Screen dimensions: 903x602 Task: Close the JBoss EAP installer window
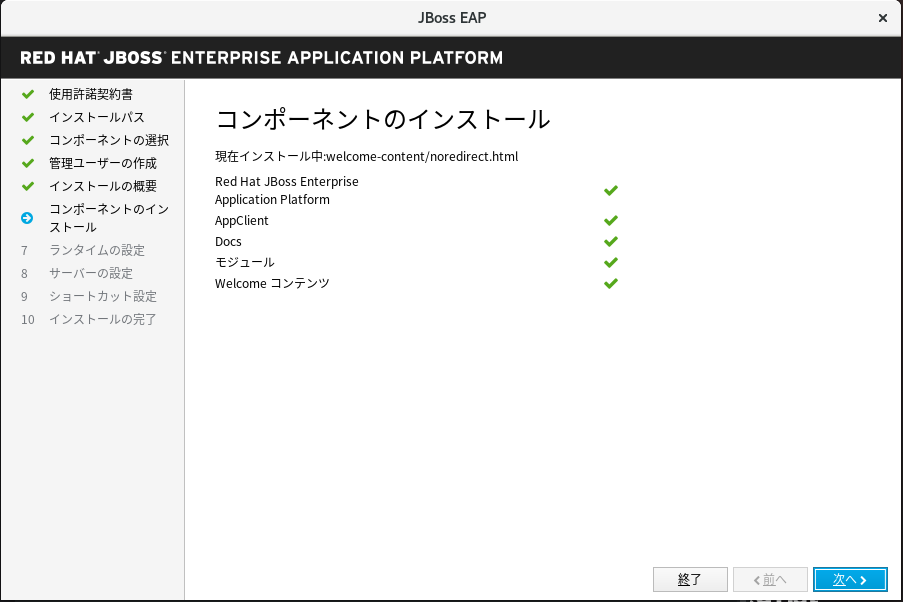tap(883, 18)
